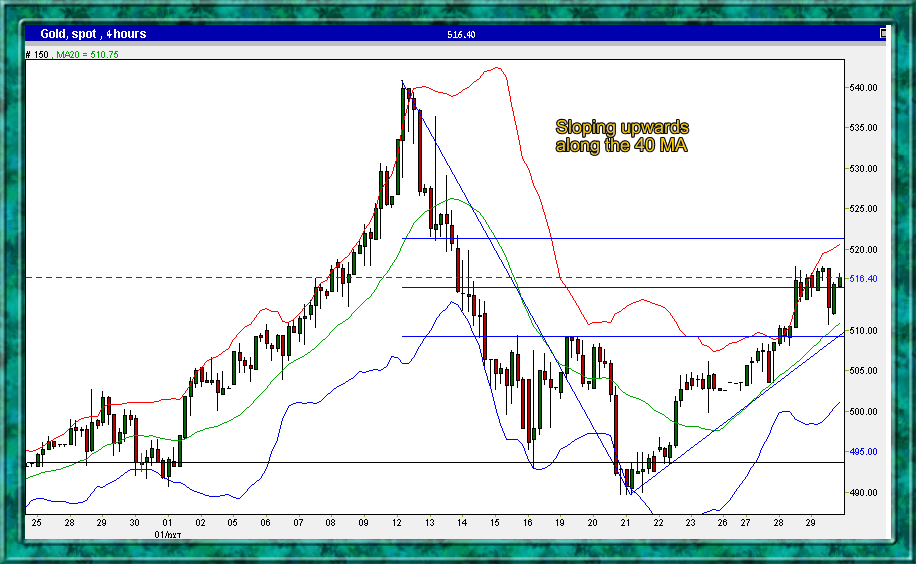Click date 25 at left end of time axis
916x564 pixels.
coord(36,523)
